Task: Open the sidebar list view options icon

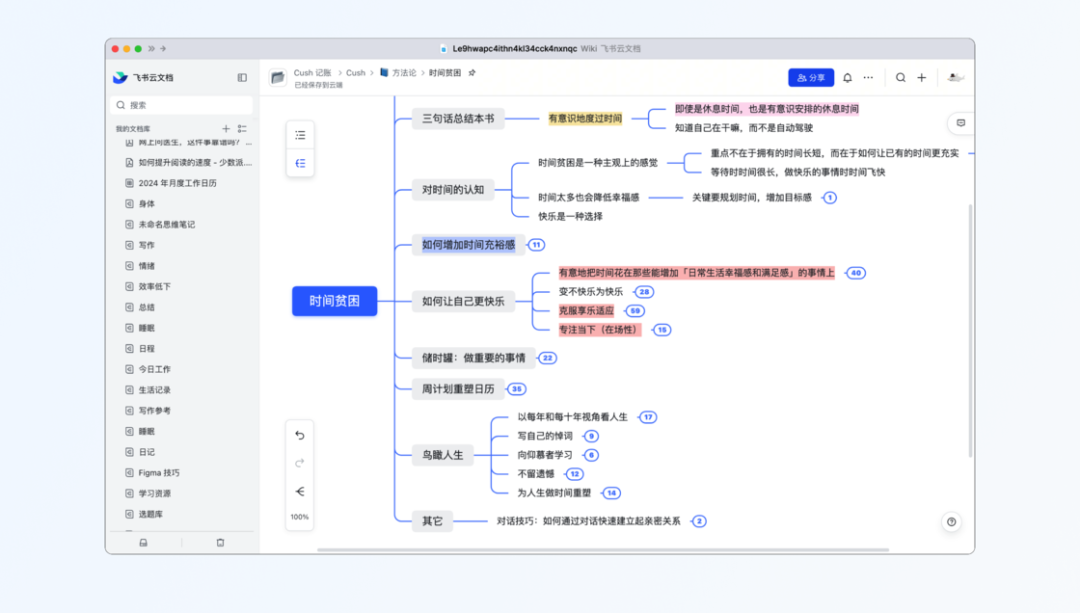Action: click(242, 129)
